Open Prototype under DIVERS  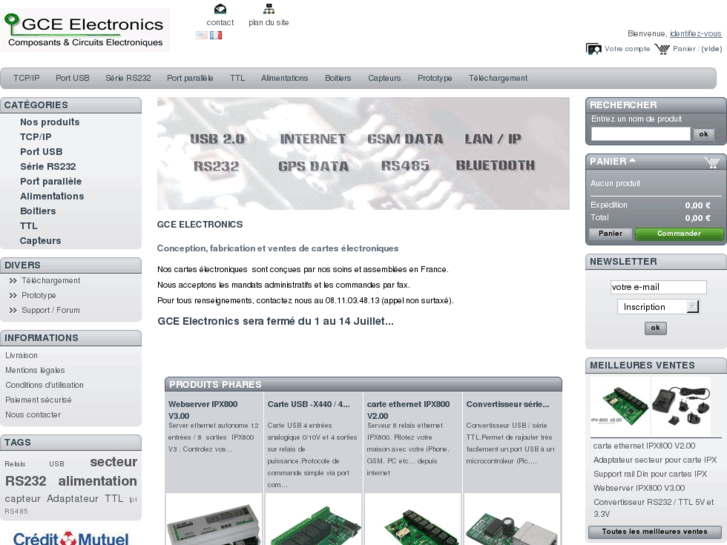38,295
